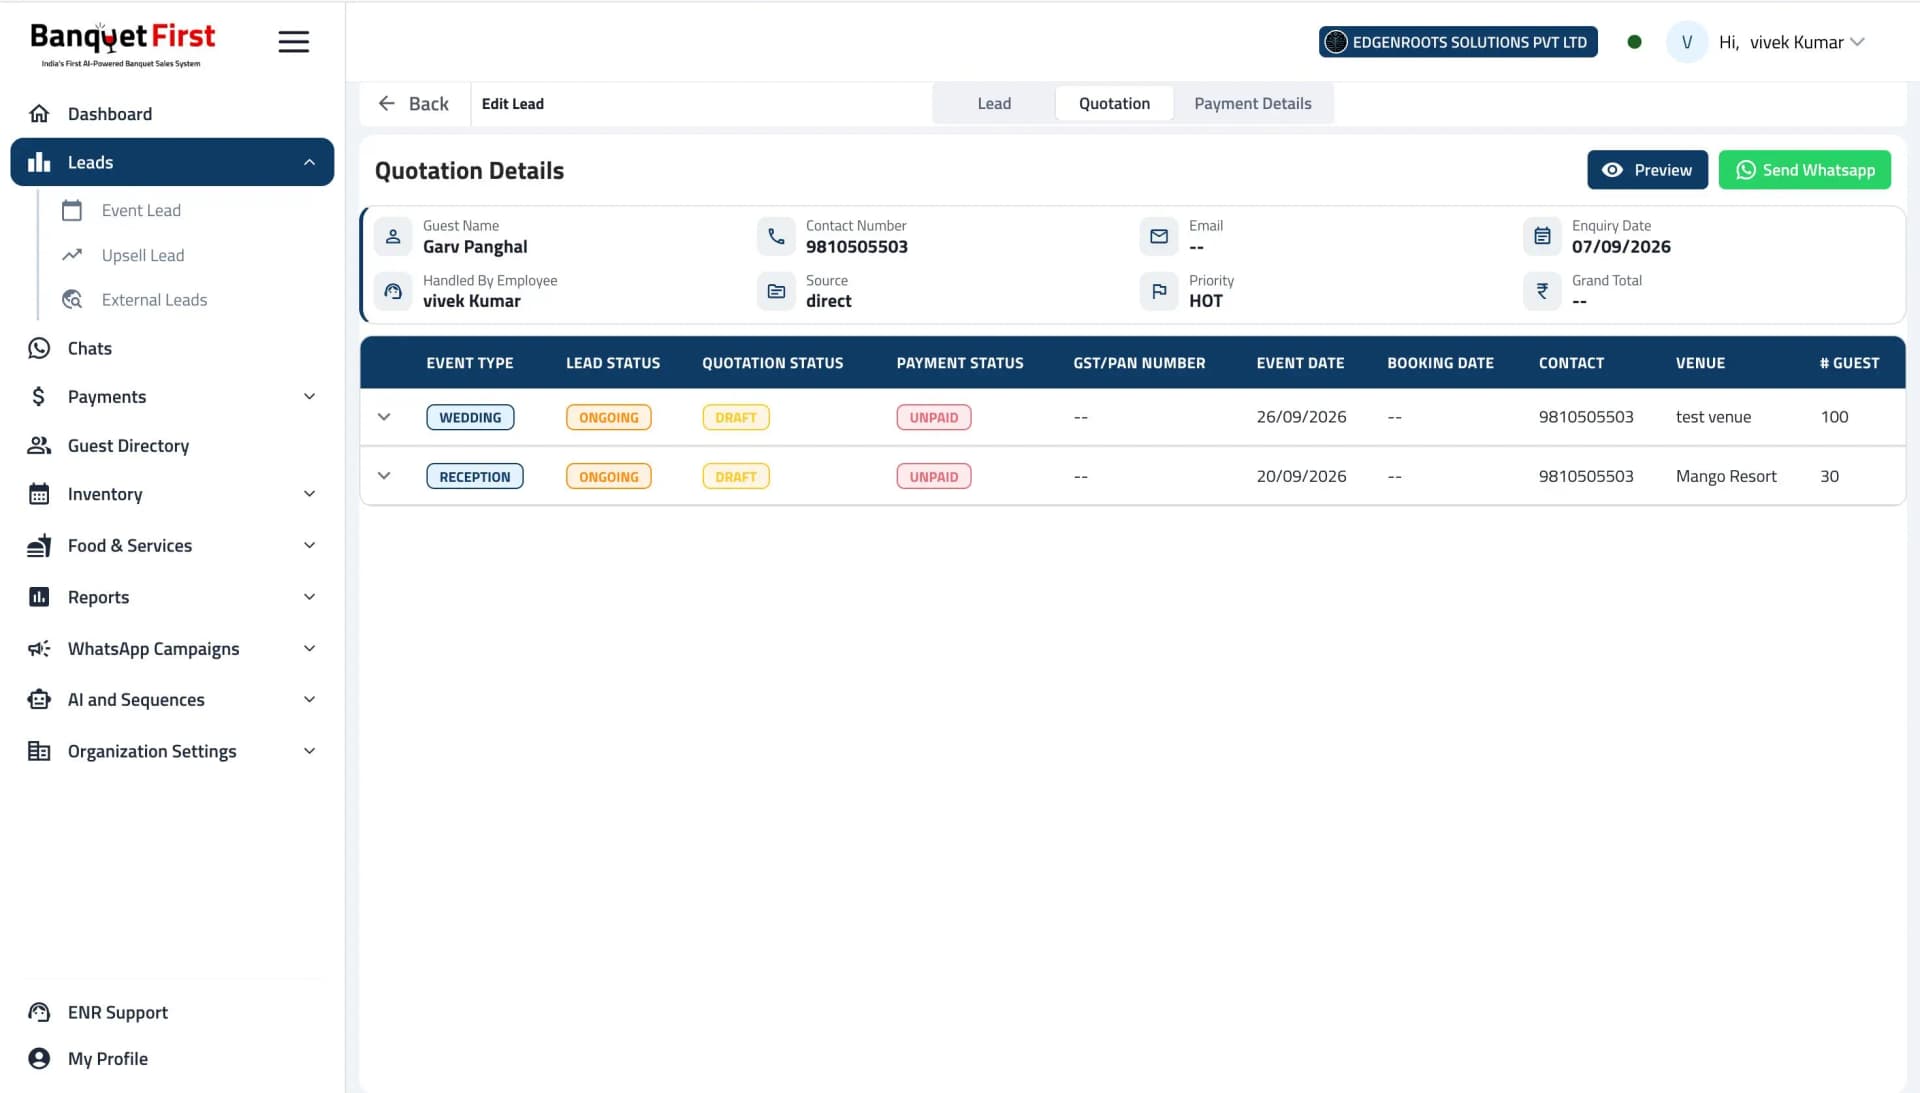Click the Upsell Lead trend icon

point(72,255)
